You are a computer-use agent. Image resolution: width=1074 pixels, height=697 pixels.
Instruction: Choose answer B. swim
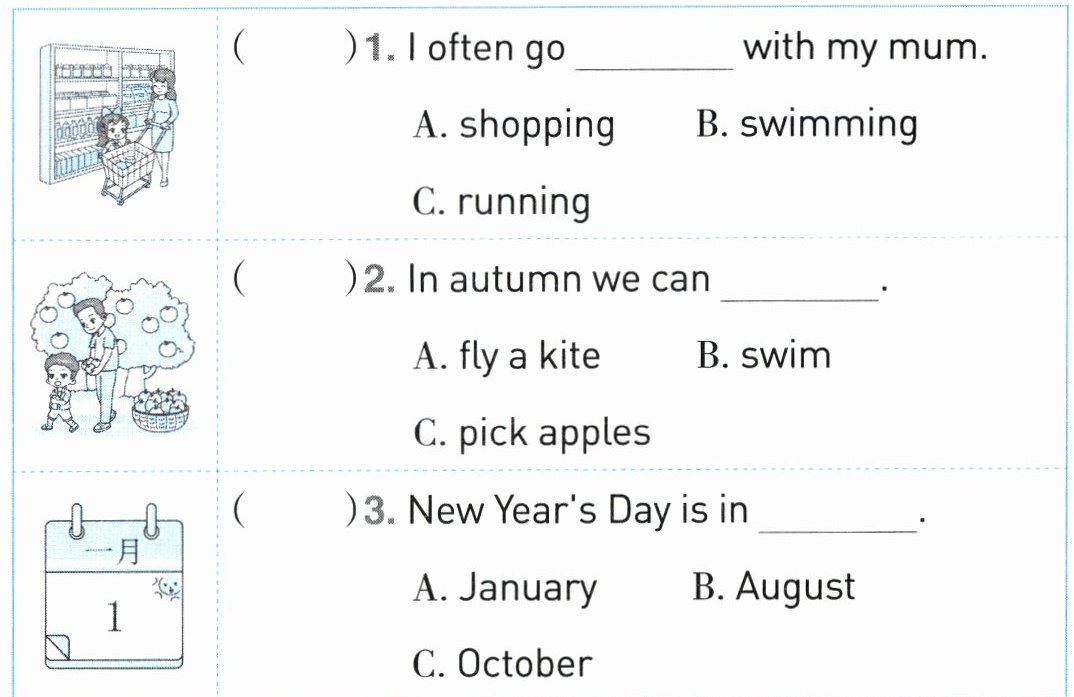pyautogui.click(x=763, y=356)
